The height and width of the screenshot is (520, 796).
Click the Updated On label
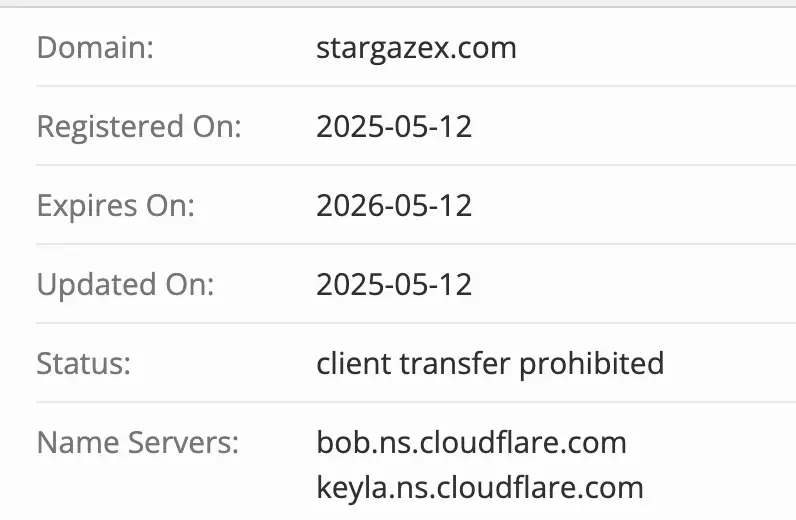click(126, 284)
